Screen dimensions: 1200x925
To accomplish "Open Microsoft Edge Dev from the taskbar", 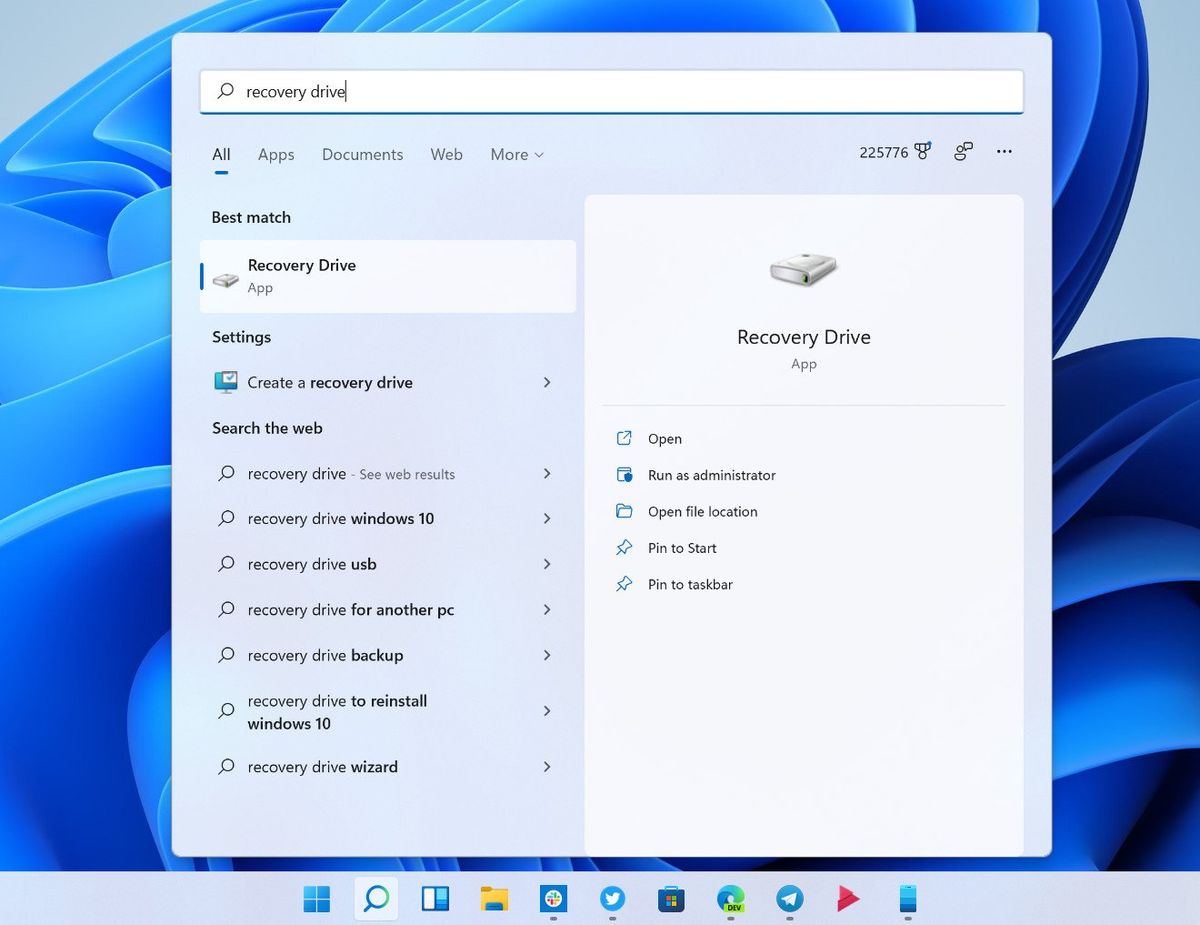I will coord(731,898).
